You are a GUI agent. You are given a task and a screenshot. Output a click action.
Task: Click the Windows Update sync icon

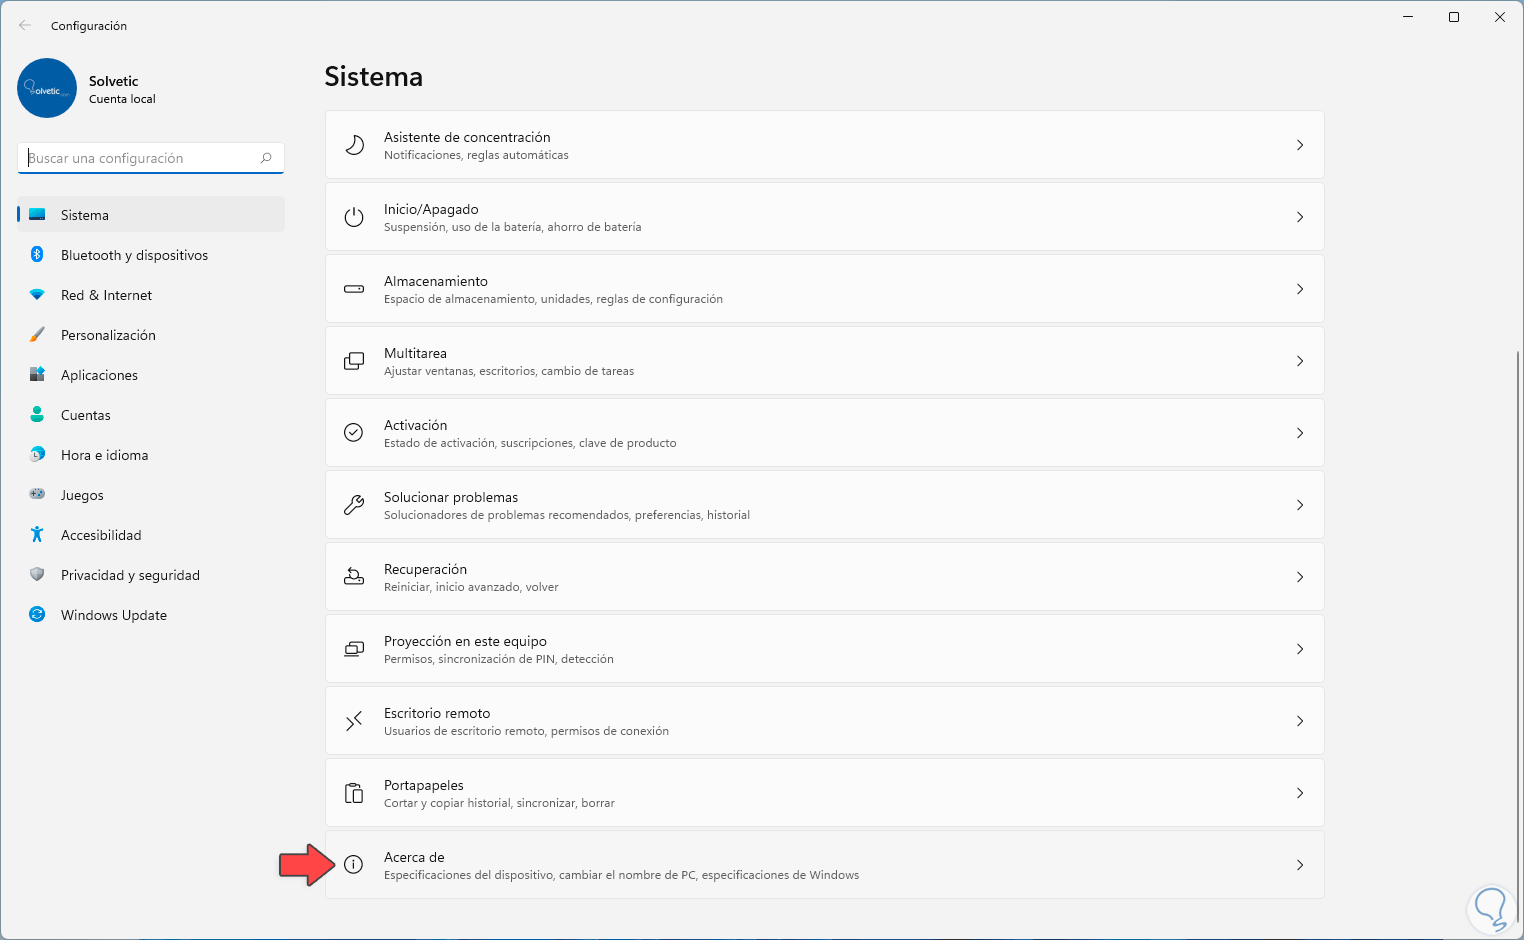37,615
